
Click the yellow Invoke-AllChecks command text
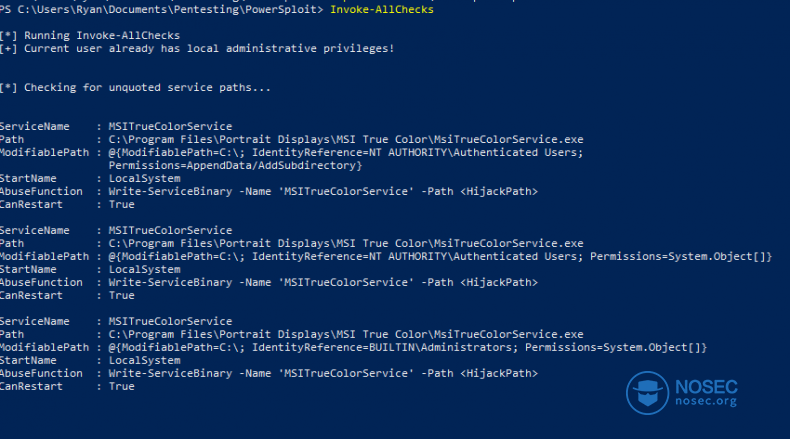point(382,10)
